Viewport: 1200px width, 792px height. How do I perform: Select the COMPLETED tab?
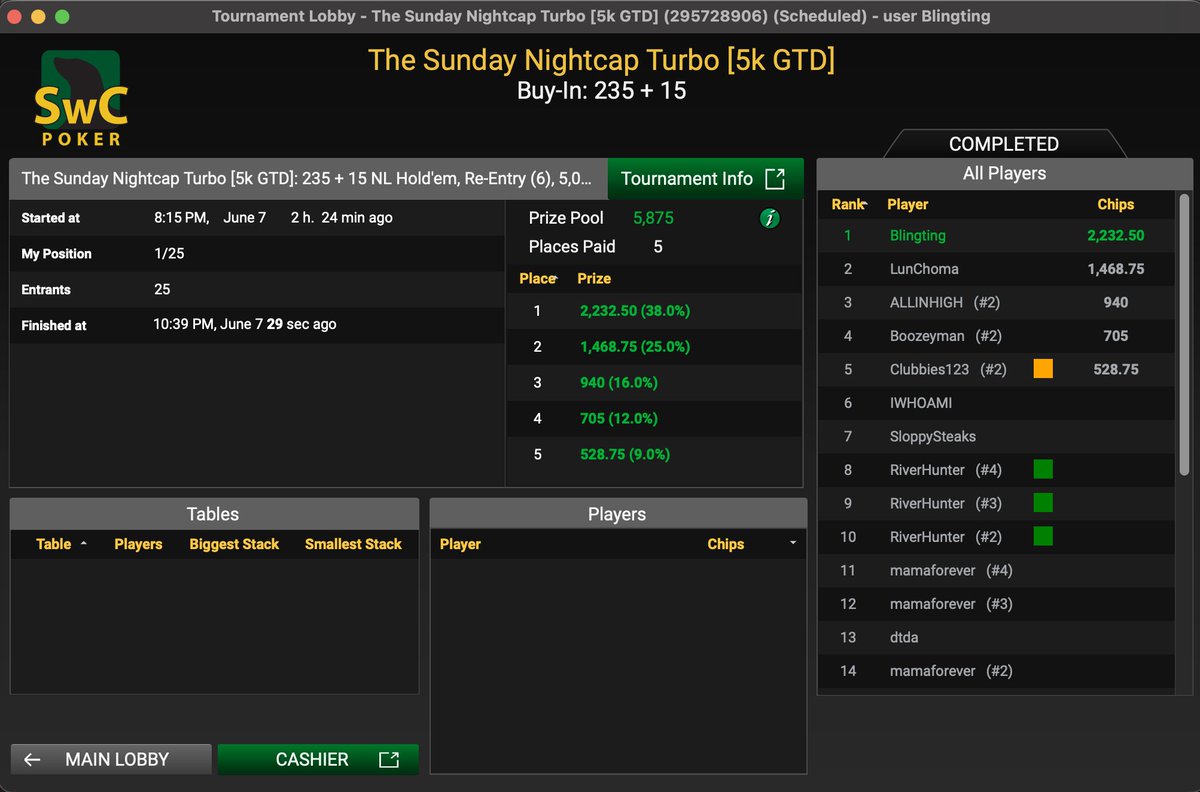(1004, 144)
